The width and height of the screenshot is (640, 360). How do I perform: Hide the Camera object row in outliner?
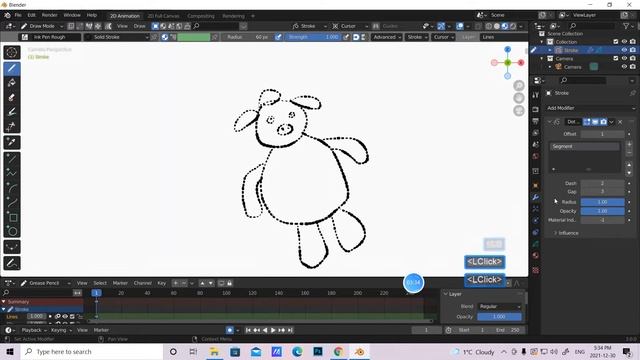624,67
